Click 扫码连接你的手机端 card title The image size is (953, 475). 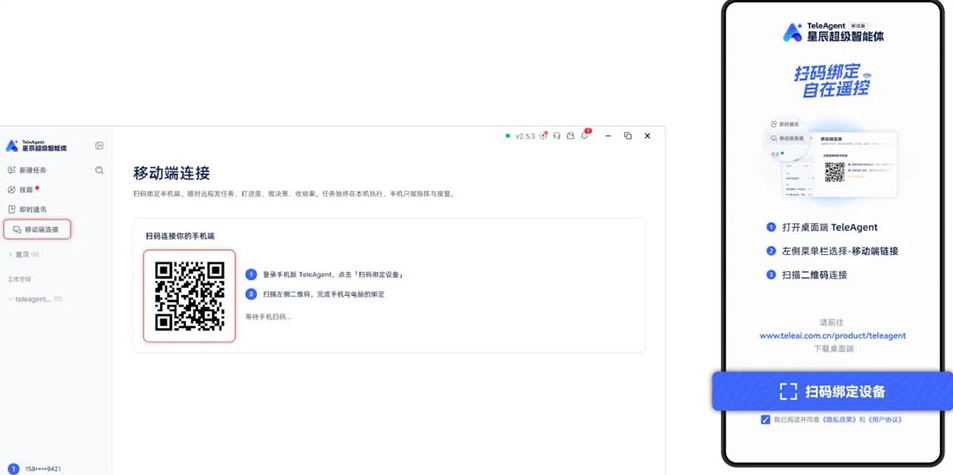click(x=180, y=236)
